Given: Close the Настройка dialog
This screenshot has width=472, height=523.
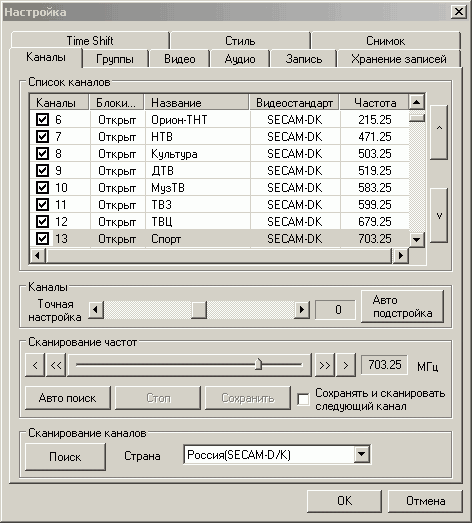Looking at the screenshot, I should coord(459,12).
